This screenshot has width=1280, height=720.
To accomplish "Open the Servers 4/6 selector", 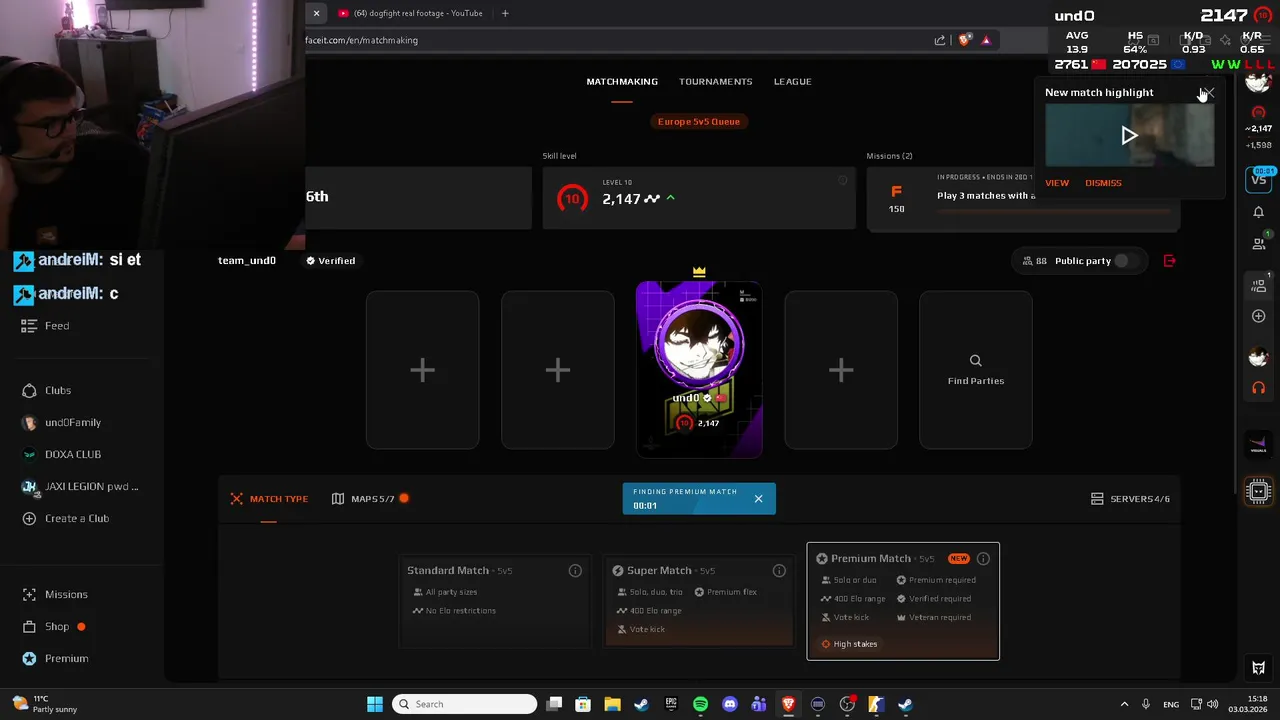I will click(x=1130, y=499).
